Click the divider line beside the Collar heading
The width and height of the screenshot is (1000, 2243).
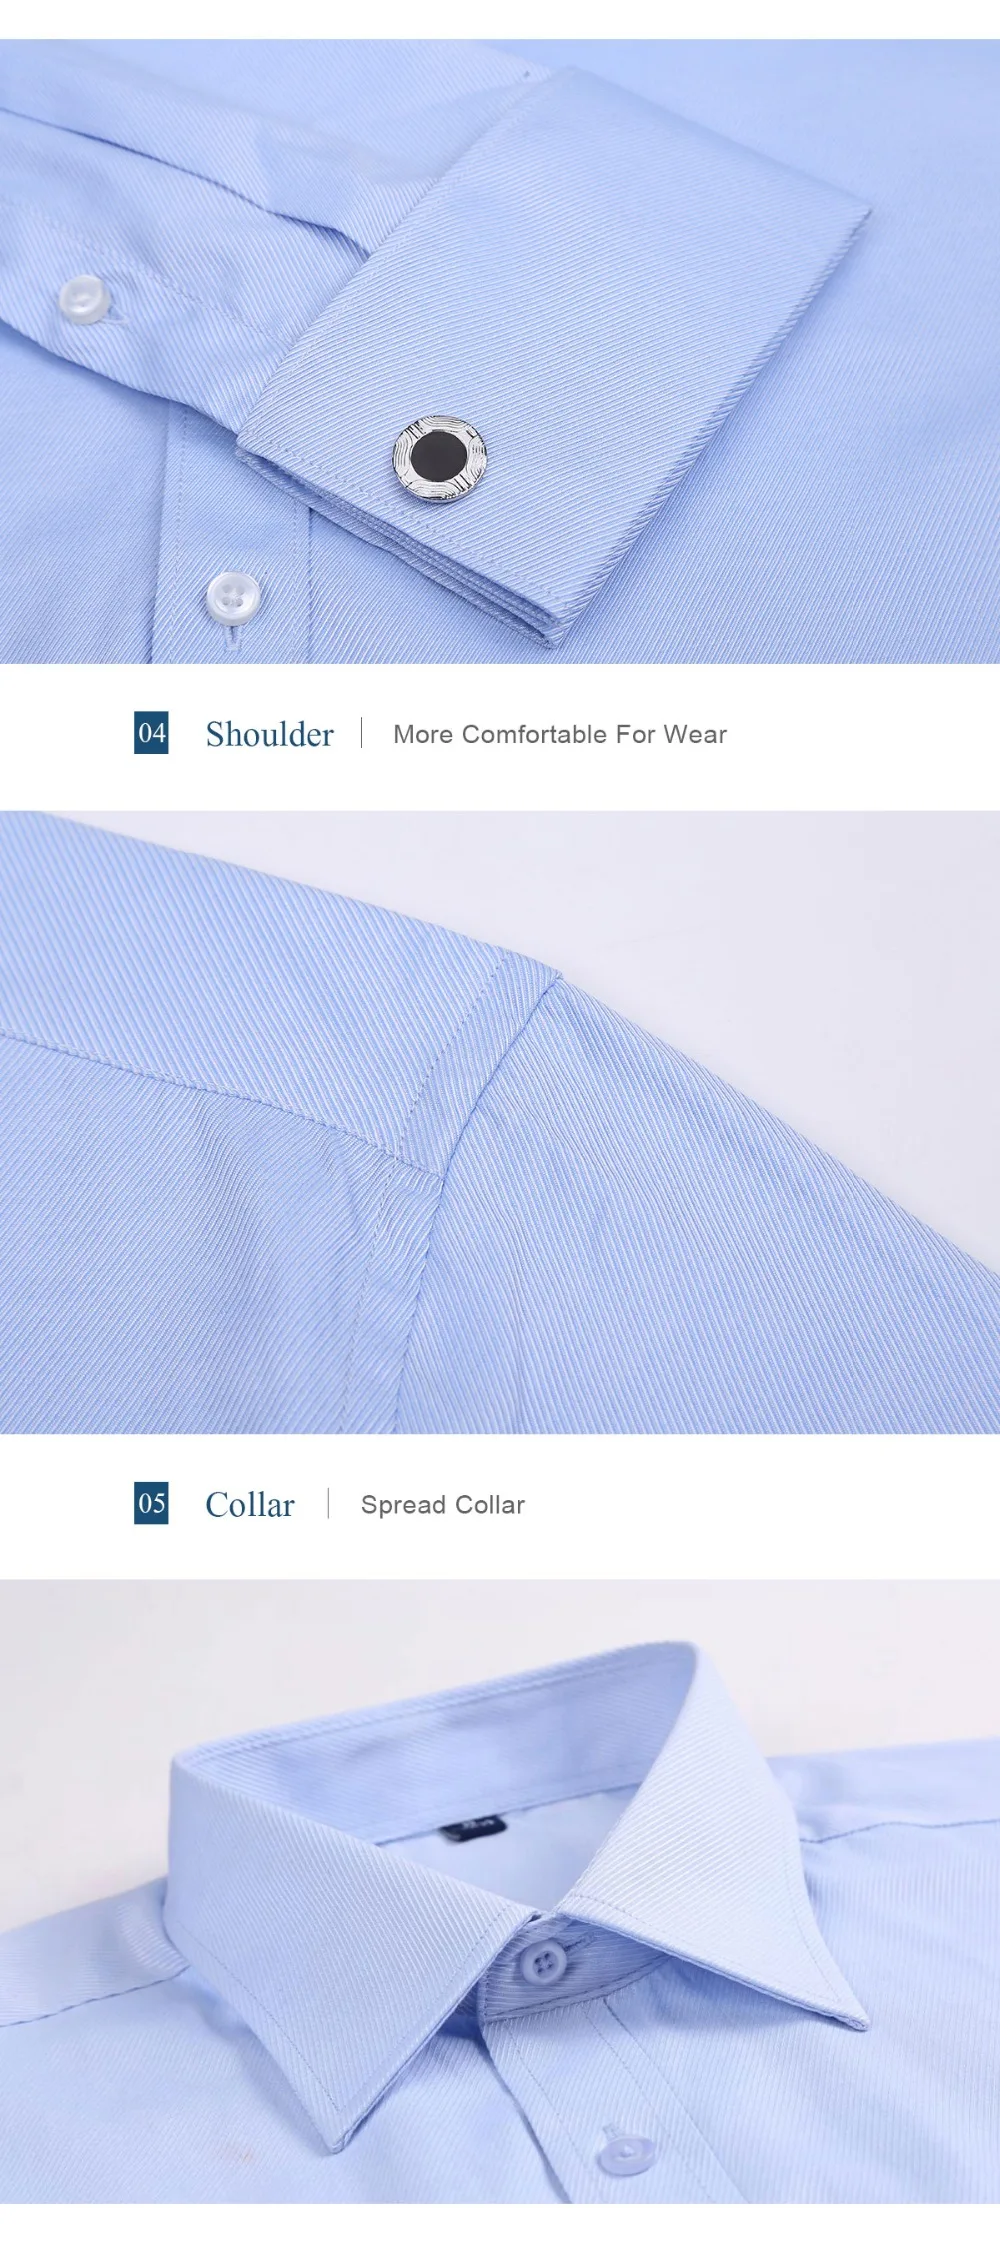click(328, 1503)
